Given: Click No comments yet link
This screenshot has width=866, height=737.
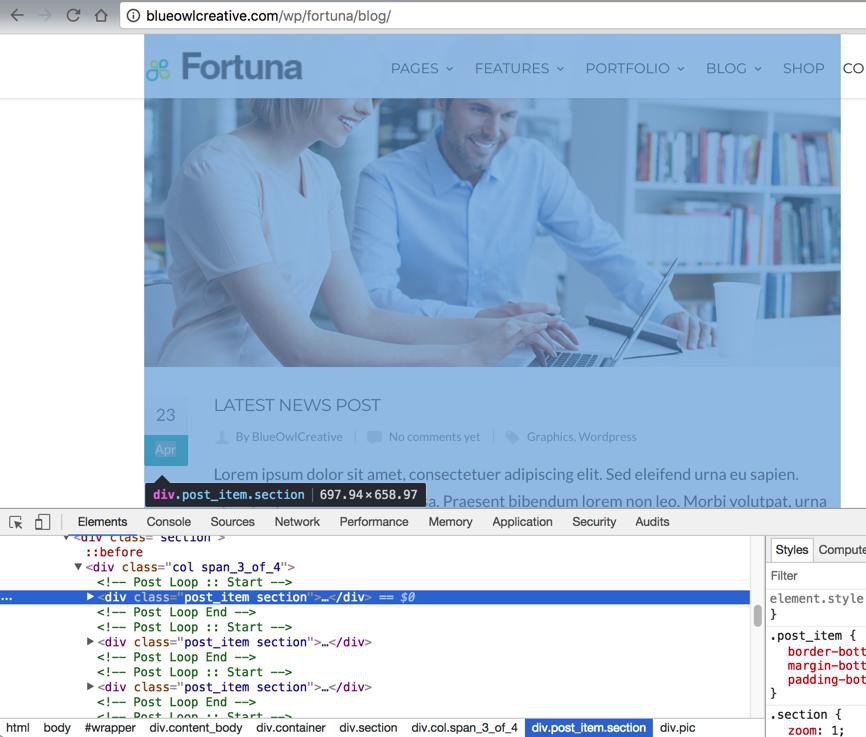Looking at the screenshot, I should pos(434,437).
